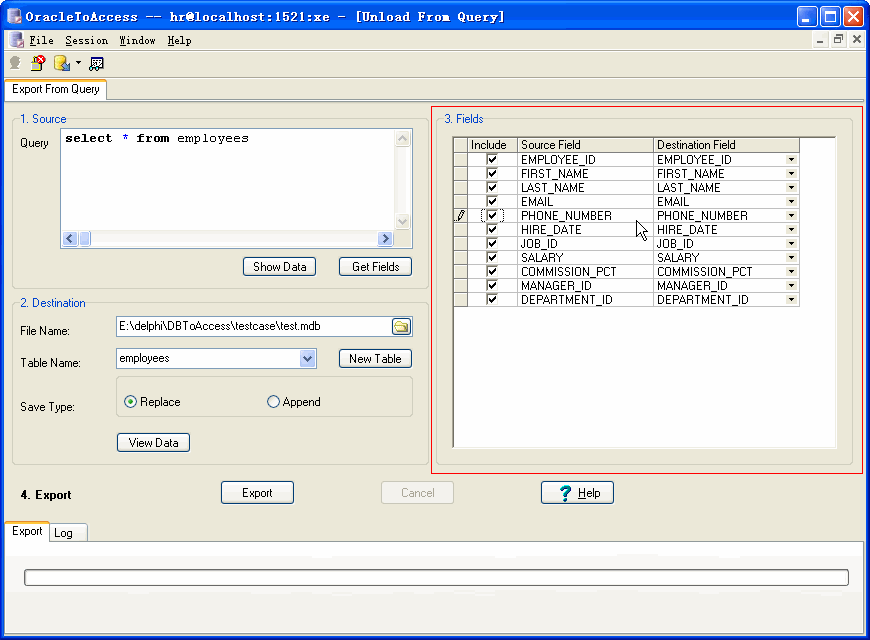Click the export progress bar
Viewport: 870px width, 640px height.
[x=436, y=577]
